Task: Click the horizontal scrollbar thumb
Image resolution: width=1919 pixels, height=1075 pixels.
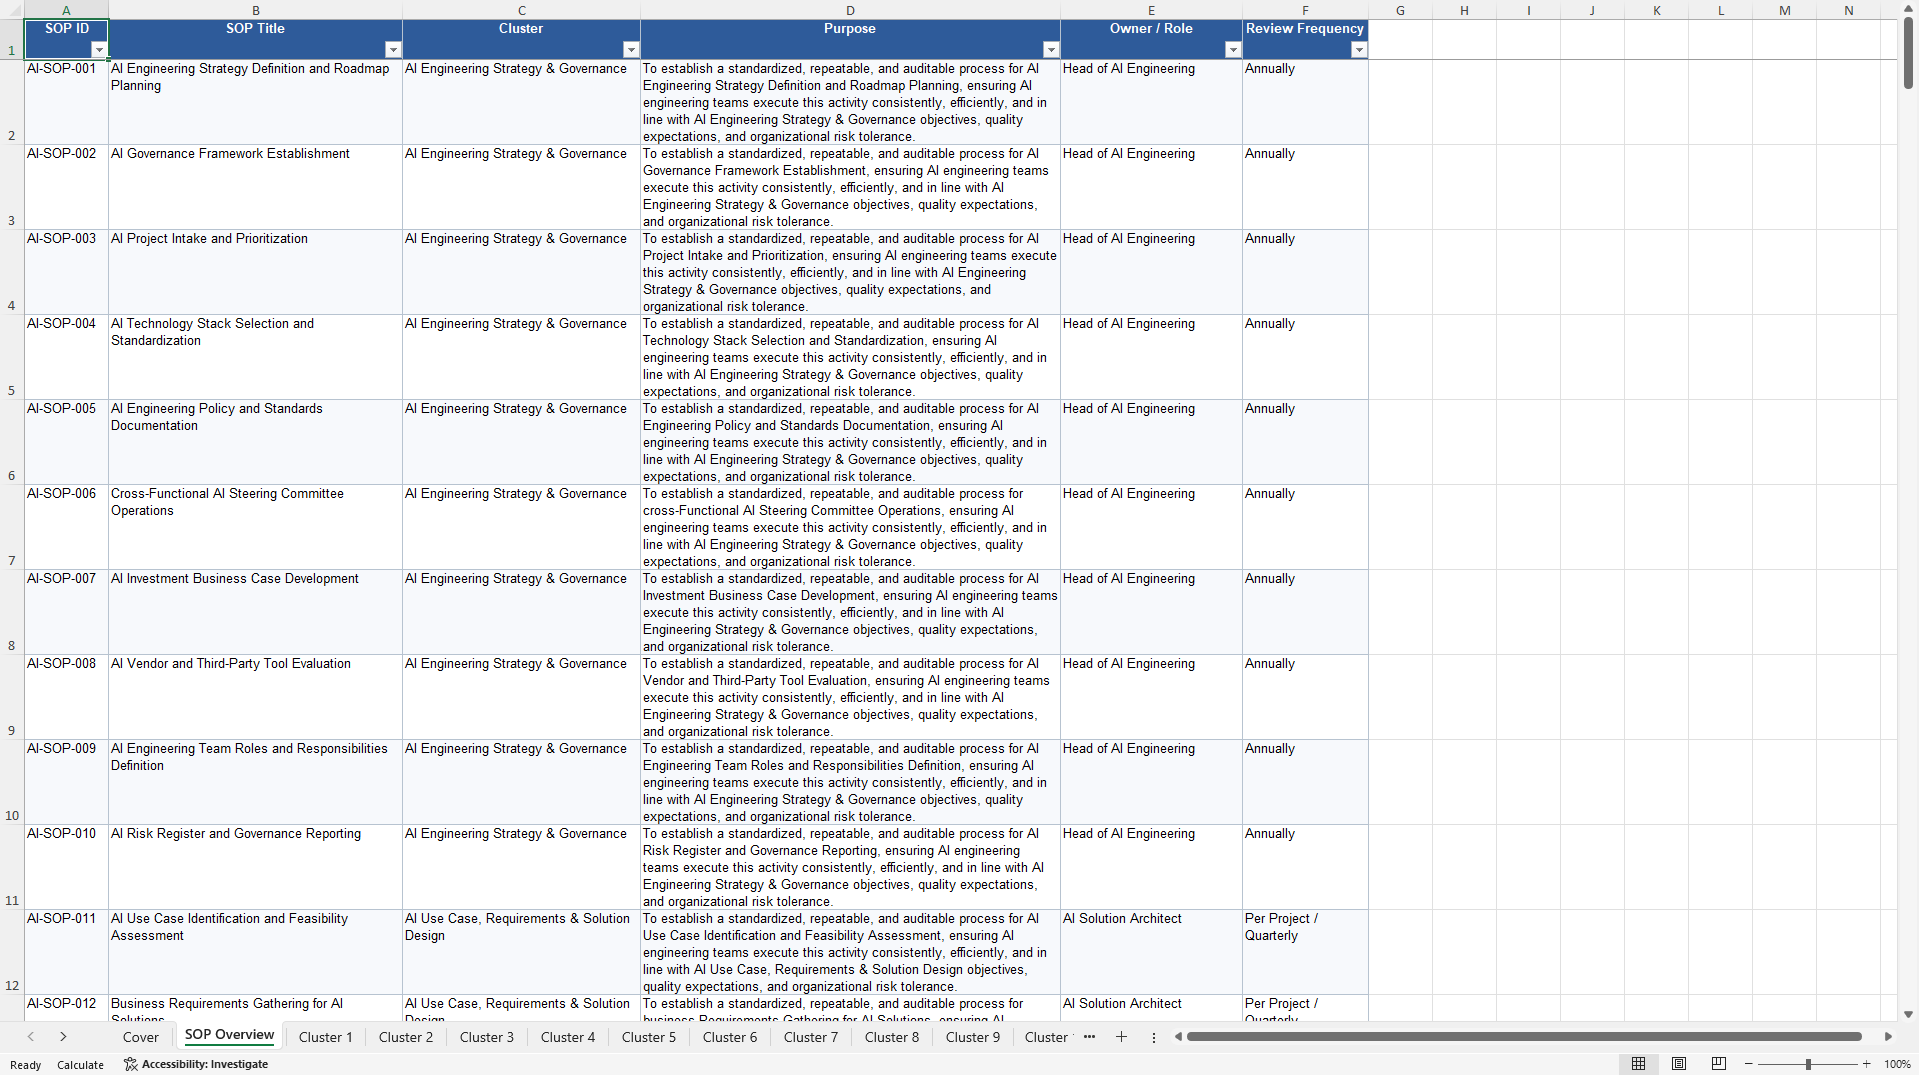Action: click(1523, 1037)
